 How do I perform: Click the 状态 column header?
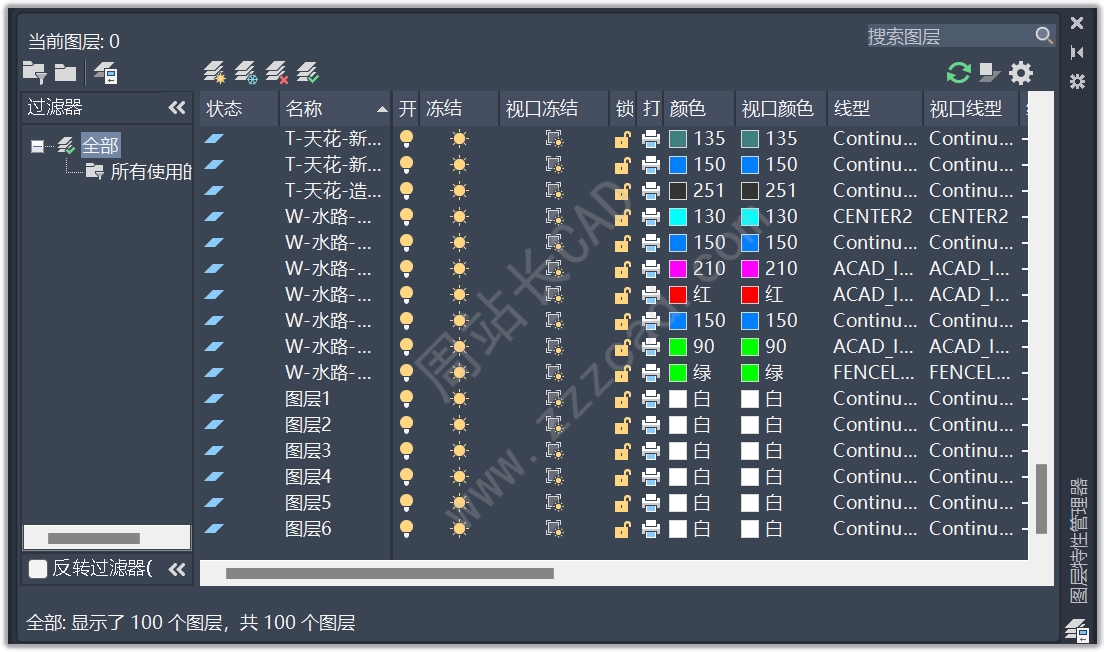[238, 109]
